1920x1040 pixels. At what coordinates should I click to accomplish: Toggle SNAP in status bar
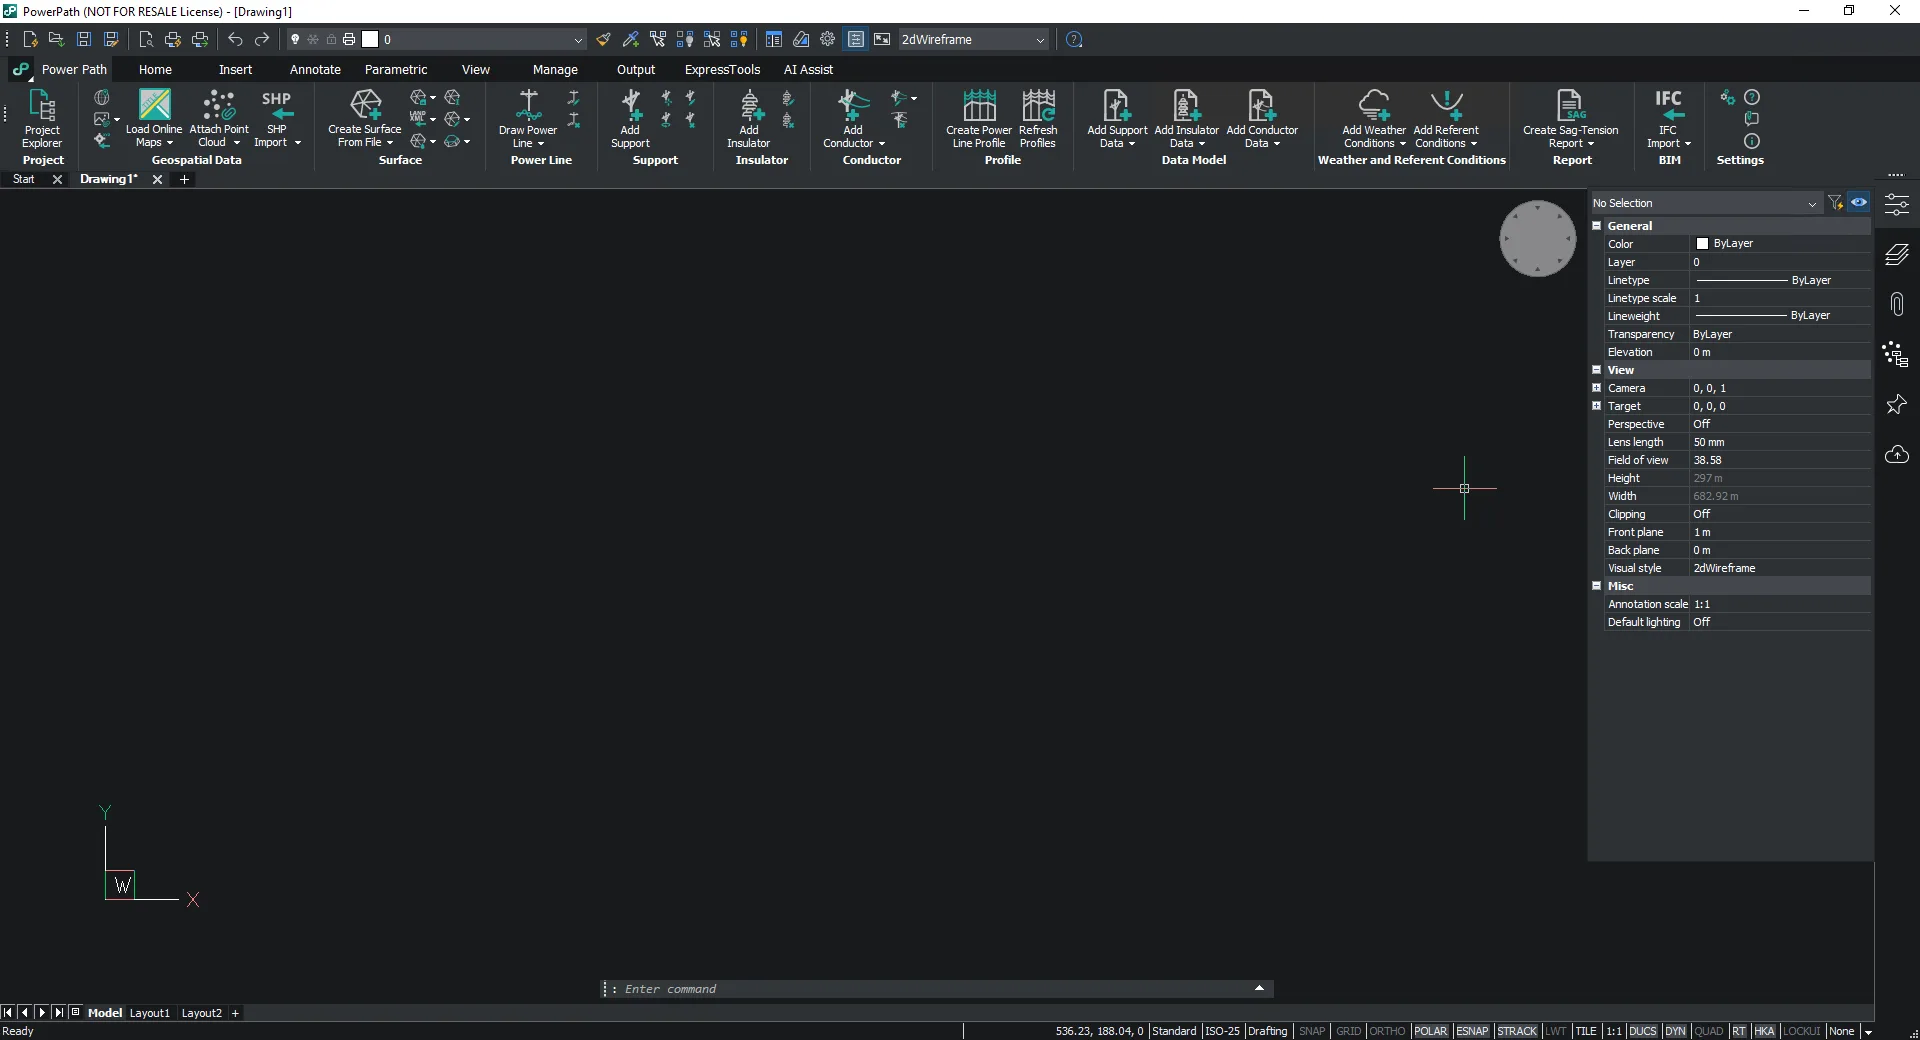(x=1311, y=1031)
